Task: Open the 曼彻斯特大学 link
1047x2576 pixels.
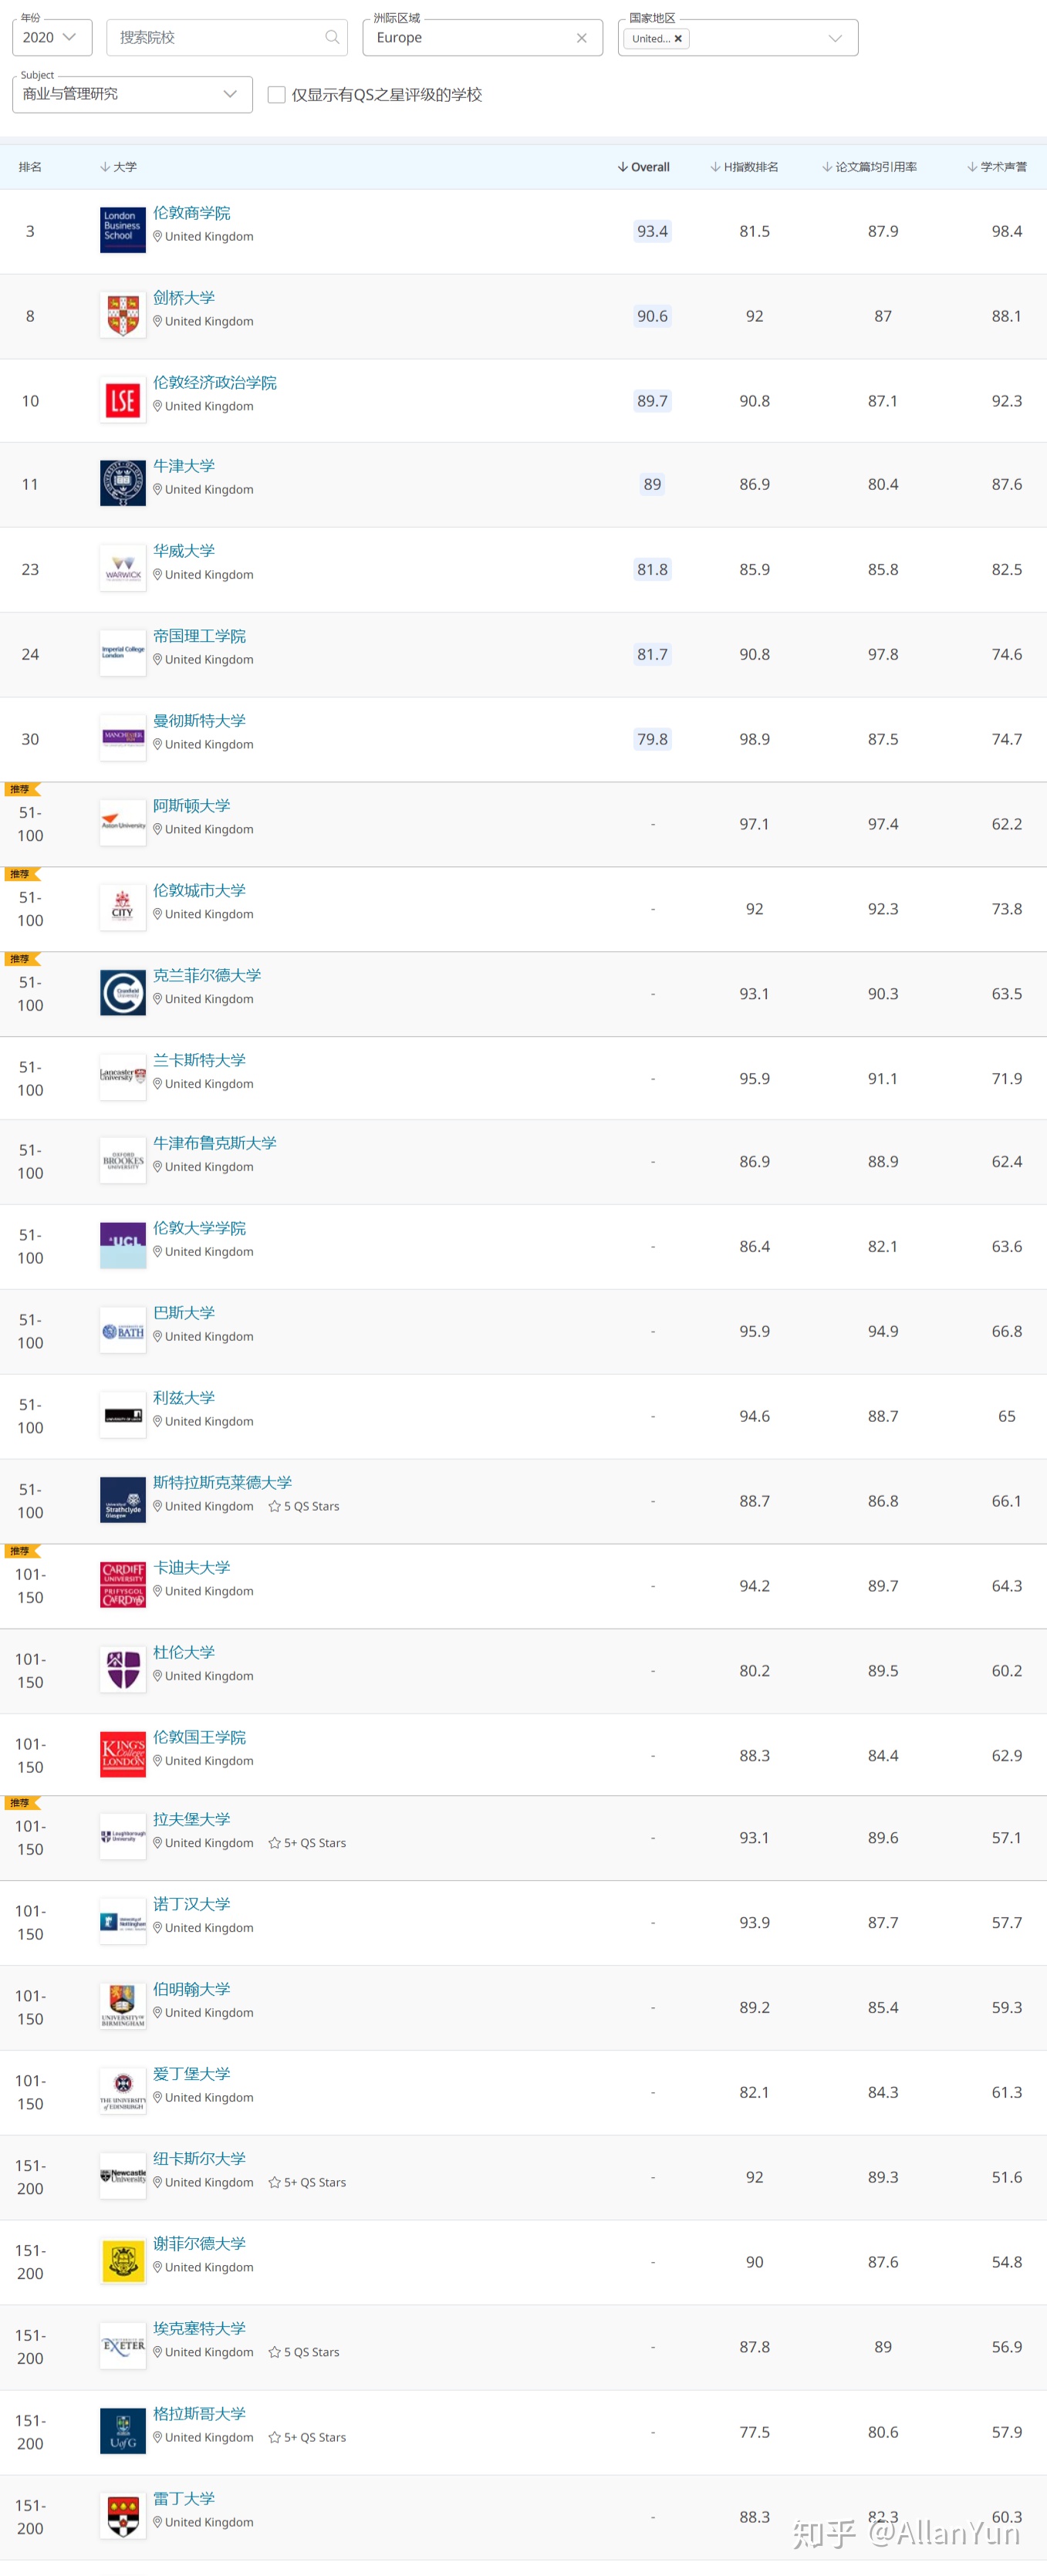Action: click(x=199, y=720)
